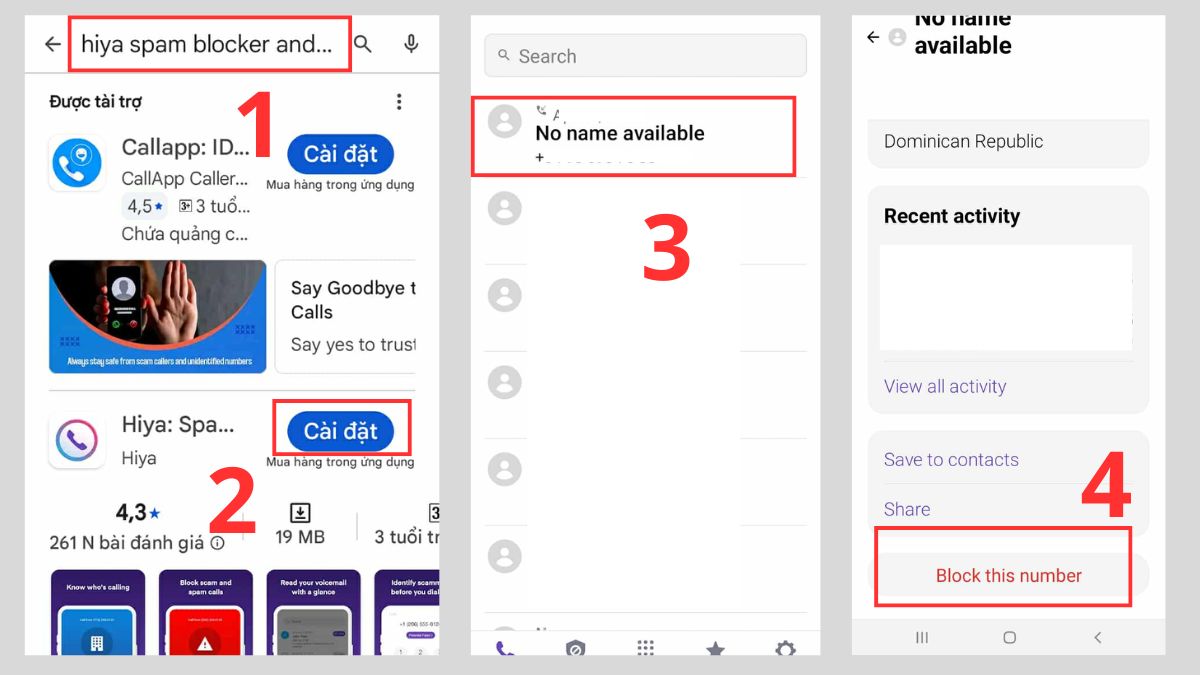The image size is (1200, 675).
Task: Tap the Play Store back arrow
Action: click(53, 44)
